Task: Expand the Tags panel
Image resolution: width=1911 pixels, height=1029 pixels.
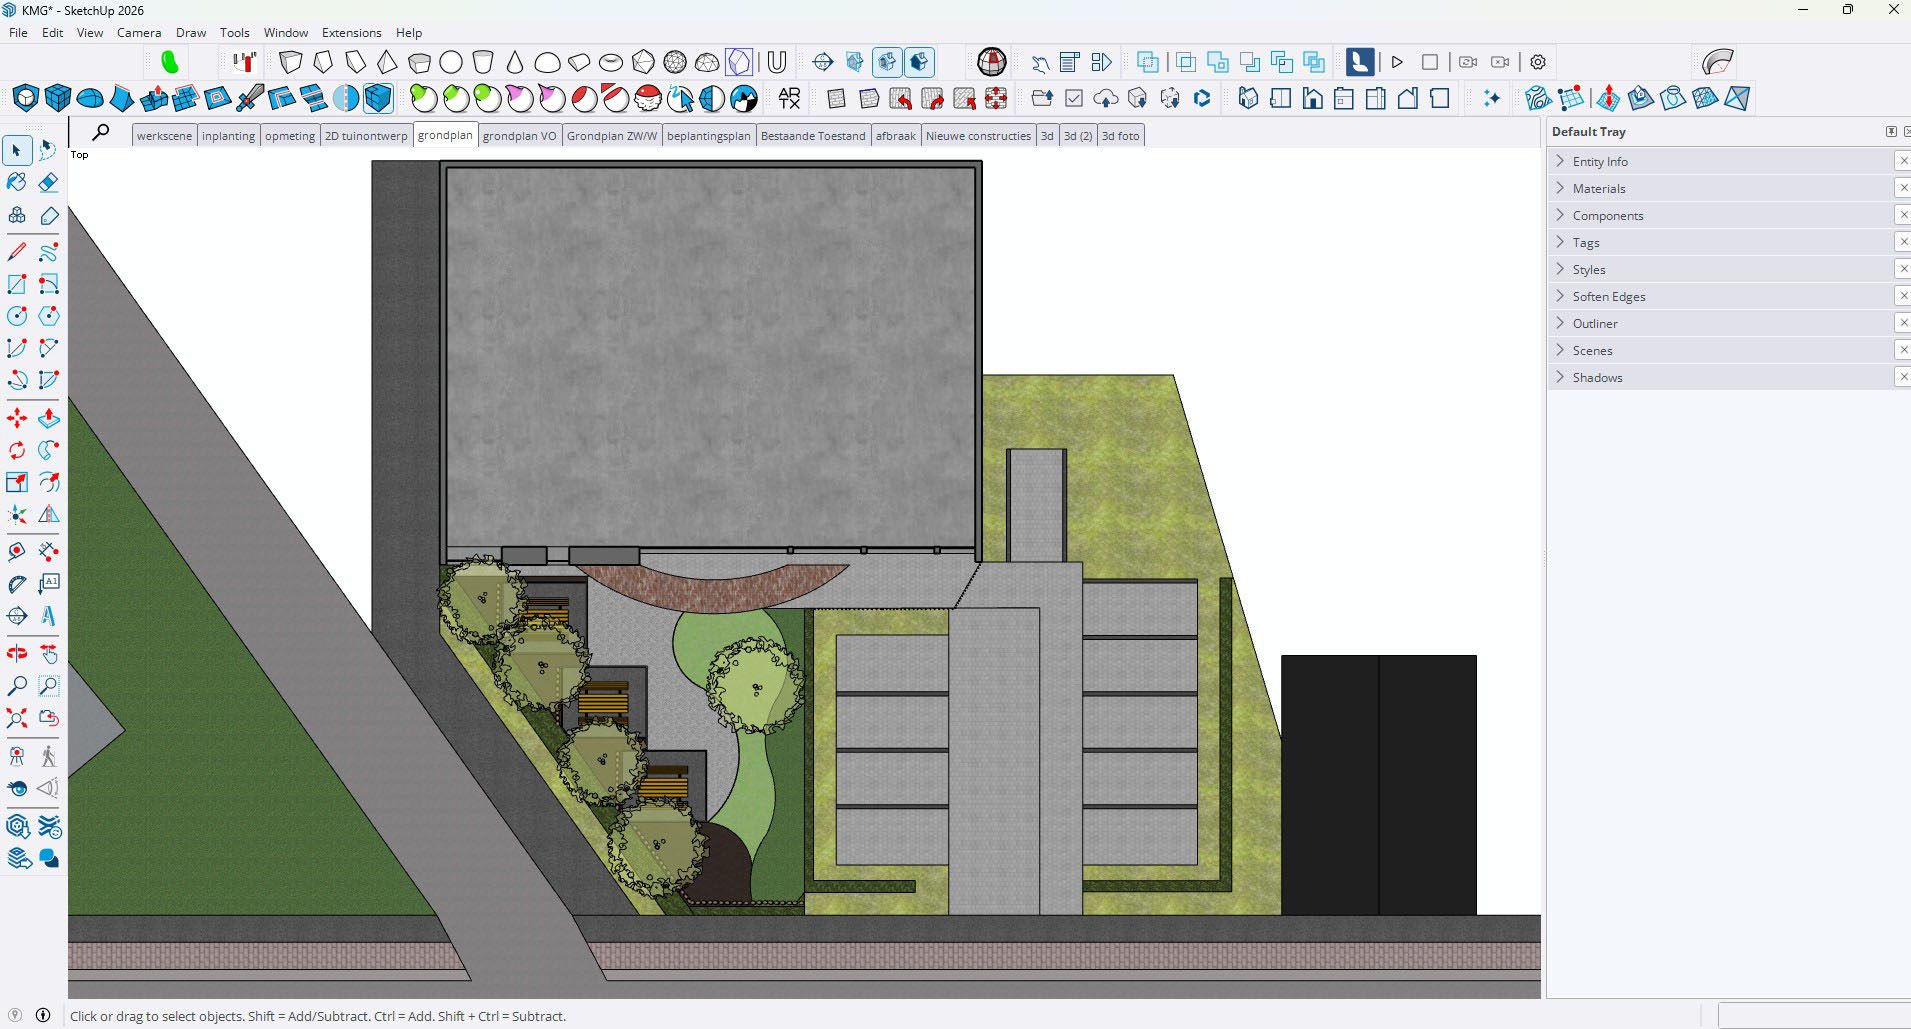Action: coord(1586,242)
